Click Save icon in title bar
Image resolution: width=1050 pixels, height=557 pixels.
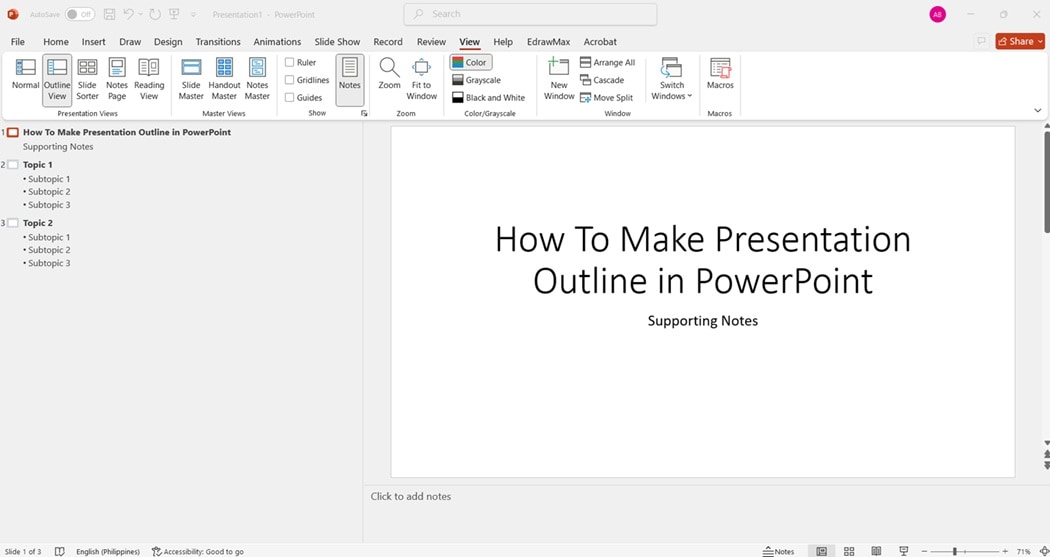click(x=110, y=14)
